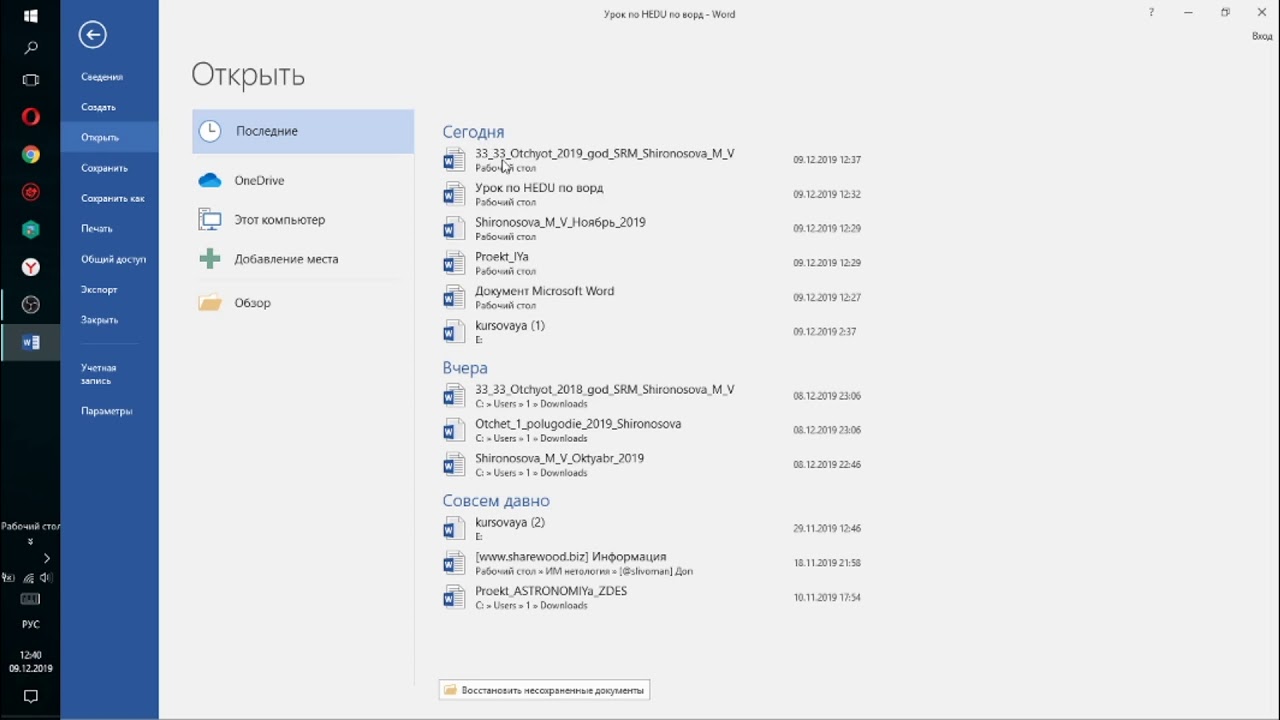Launch Yandex Browser from the taskbar
The height and width of the screenshot is (720, 1280).
(31, 267)
